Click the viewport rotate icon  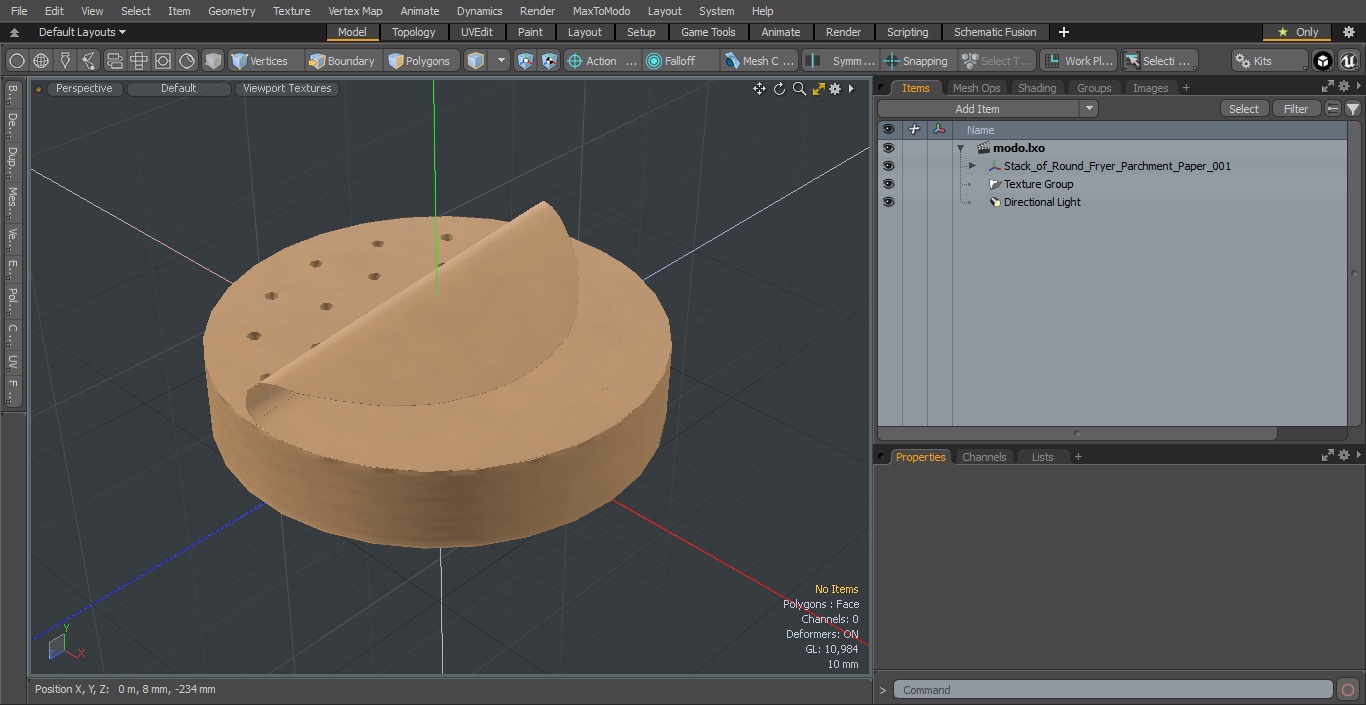pyautogui.click(x=779, y=89)
